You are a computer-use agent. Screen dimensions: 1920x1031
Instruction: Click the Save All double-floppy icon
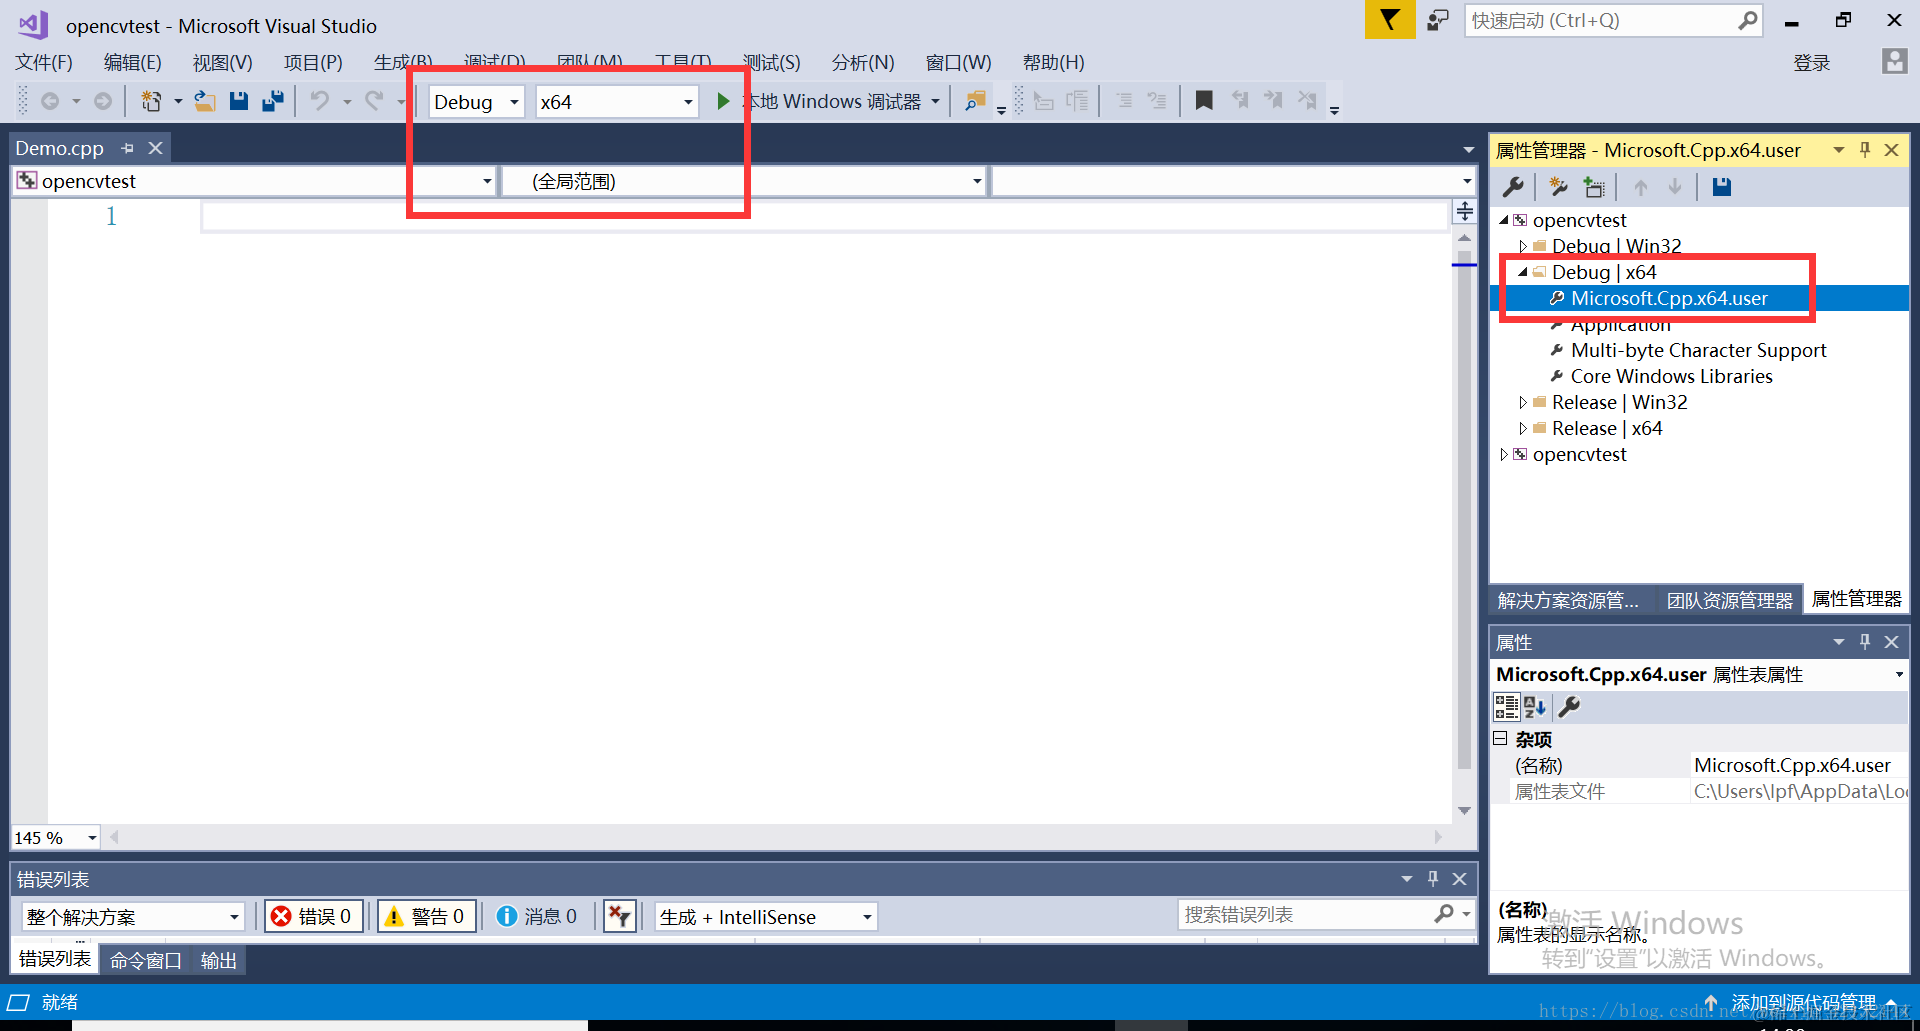272,101
